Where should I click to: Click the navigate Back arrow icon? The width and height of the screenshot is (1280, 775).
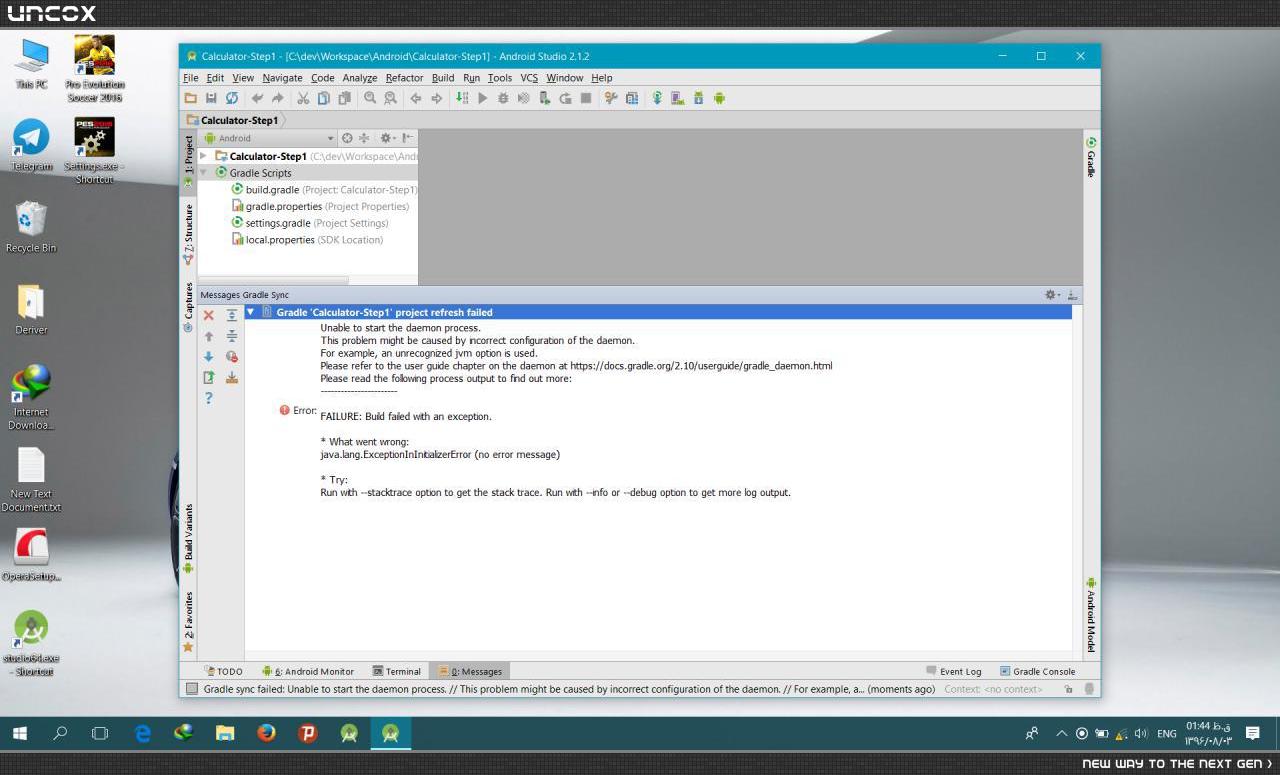click(416, 98)
